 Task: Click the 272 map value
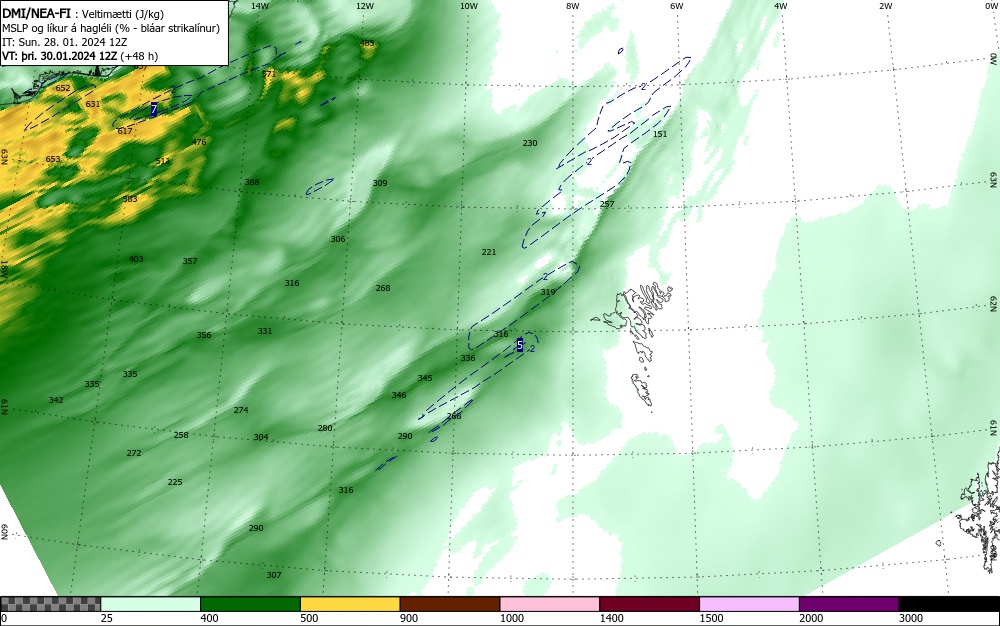click(134, 453)
